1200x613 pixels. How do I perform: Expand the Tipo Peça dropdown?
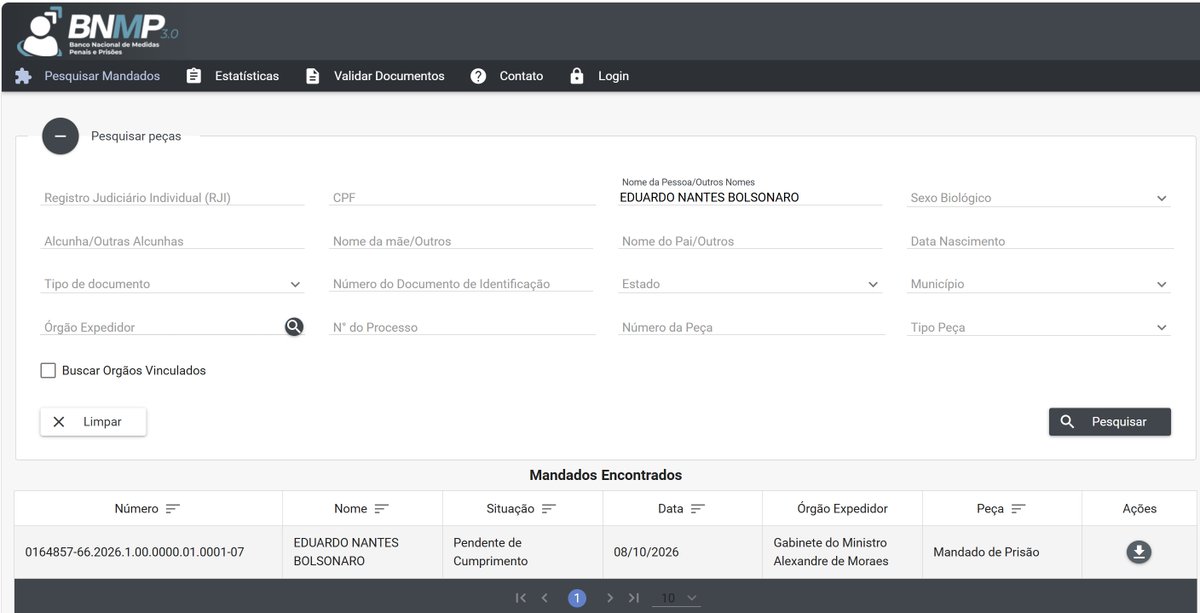point(1040,327)
